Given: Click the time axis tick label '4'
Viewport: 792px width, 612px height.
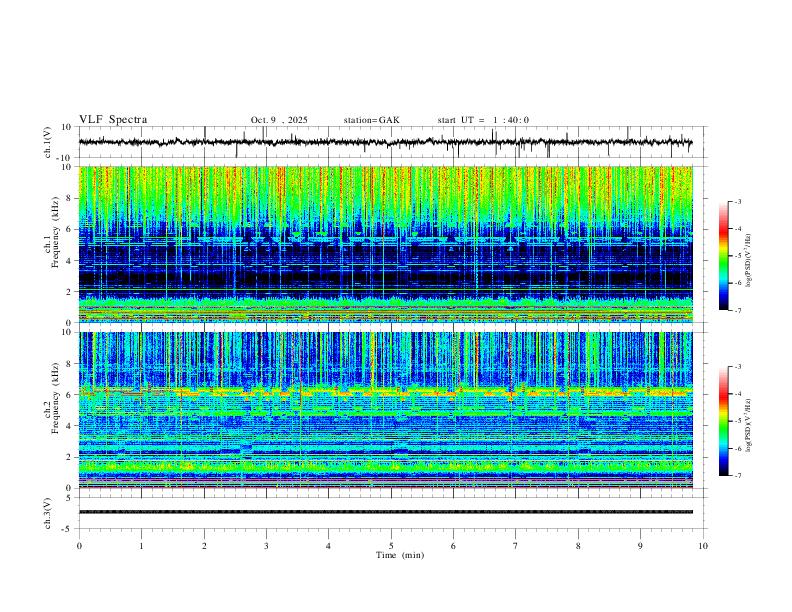Looking at the screenshot, I should pos(328,546).
